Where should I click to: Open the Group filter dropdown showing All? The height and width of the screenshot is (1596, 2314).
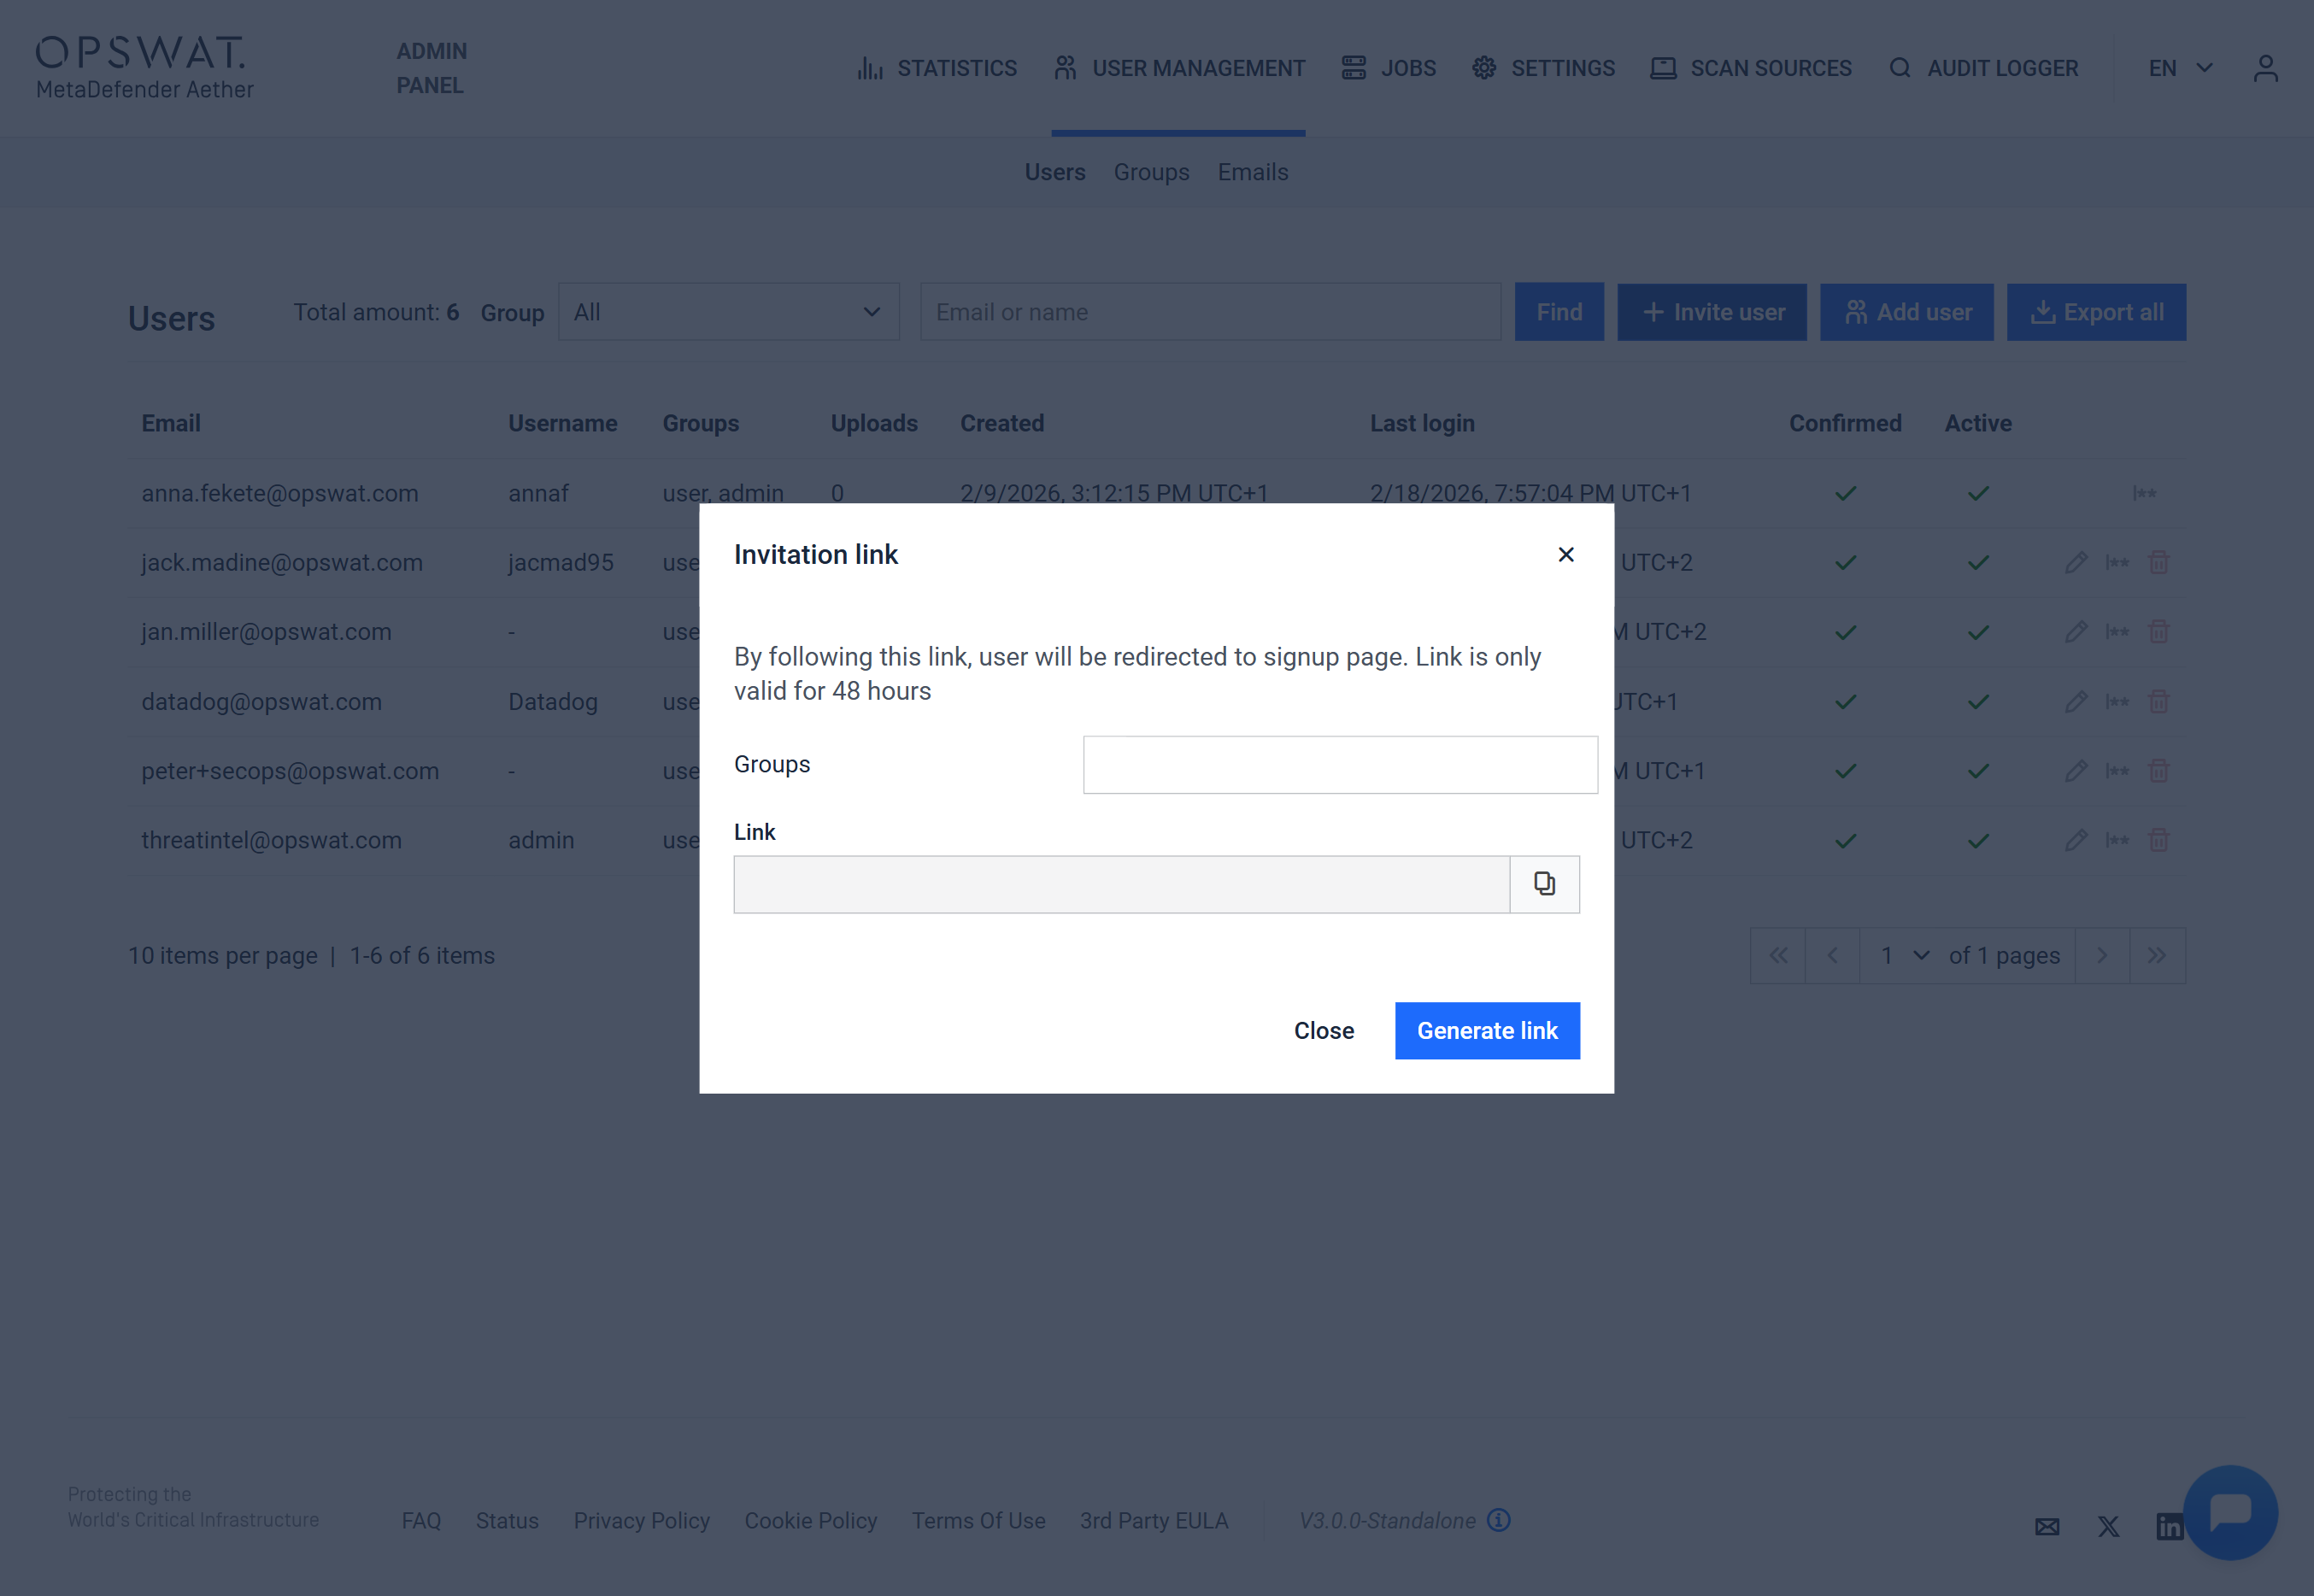point(728,312)
